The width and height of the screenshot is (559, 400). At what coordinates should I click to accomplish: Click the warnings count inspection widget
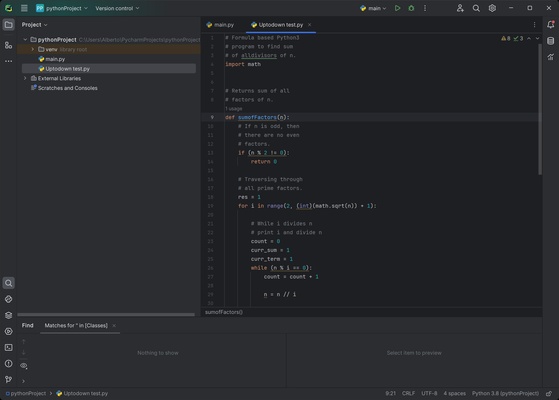point(506,38)
